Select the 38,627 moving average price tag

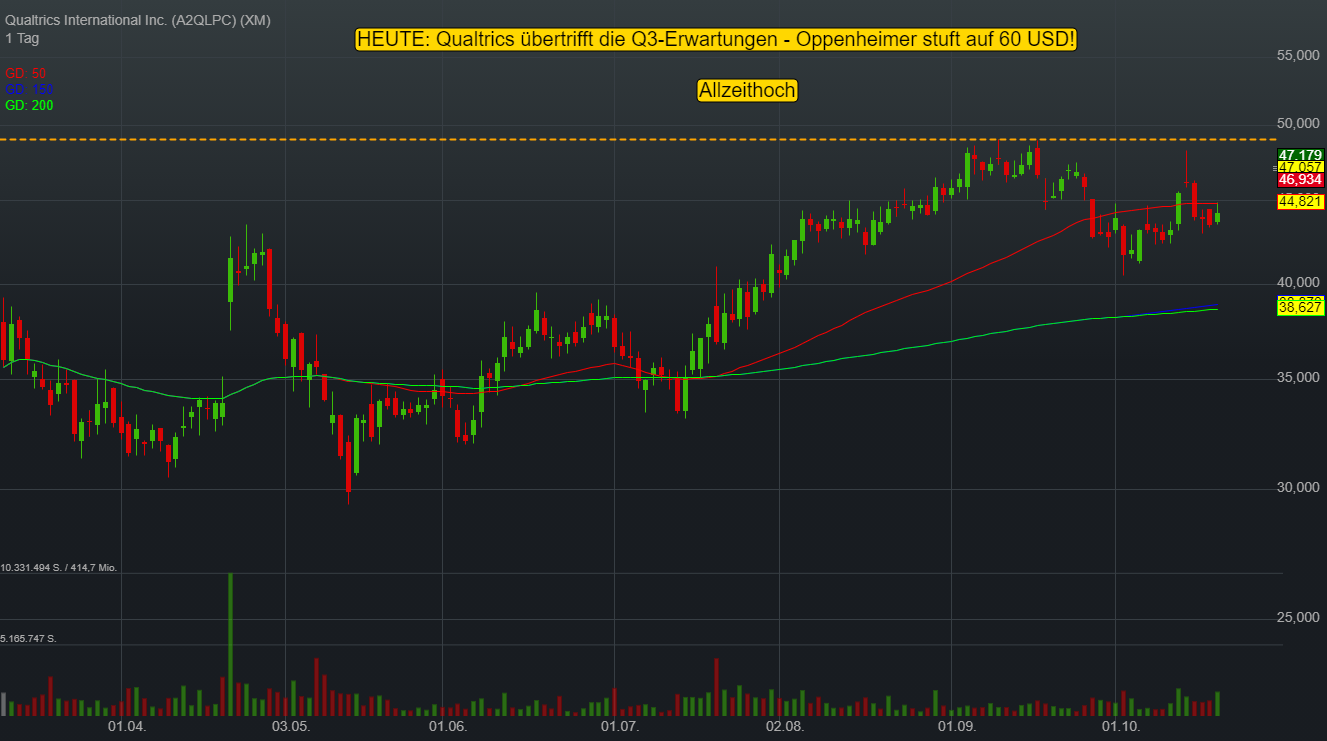[1300, 309]
